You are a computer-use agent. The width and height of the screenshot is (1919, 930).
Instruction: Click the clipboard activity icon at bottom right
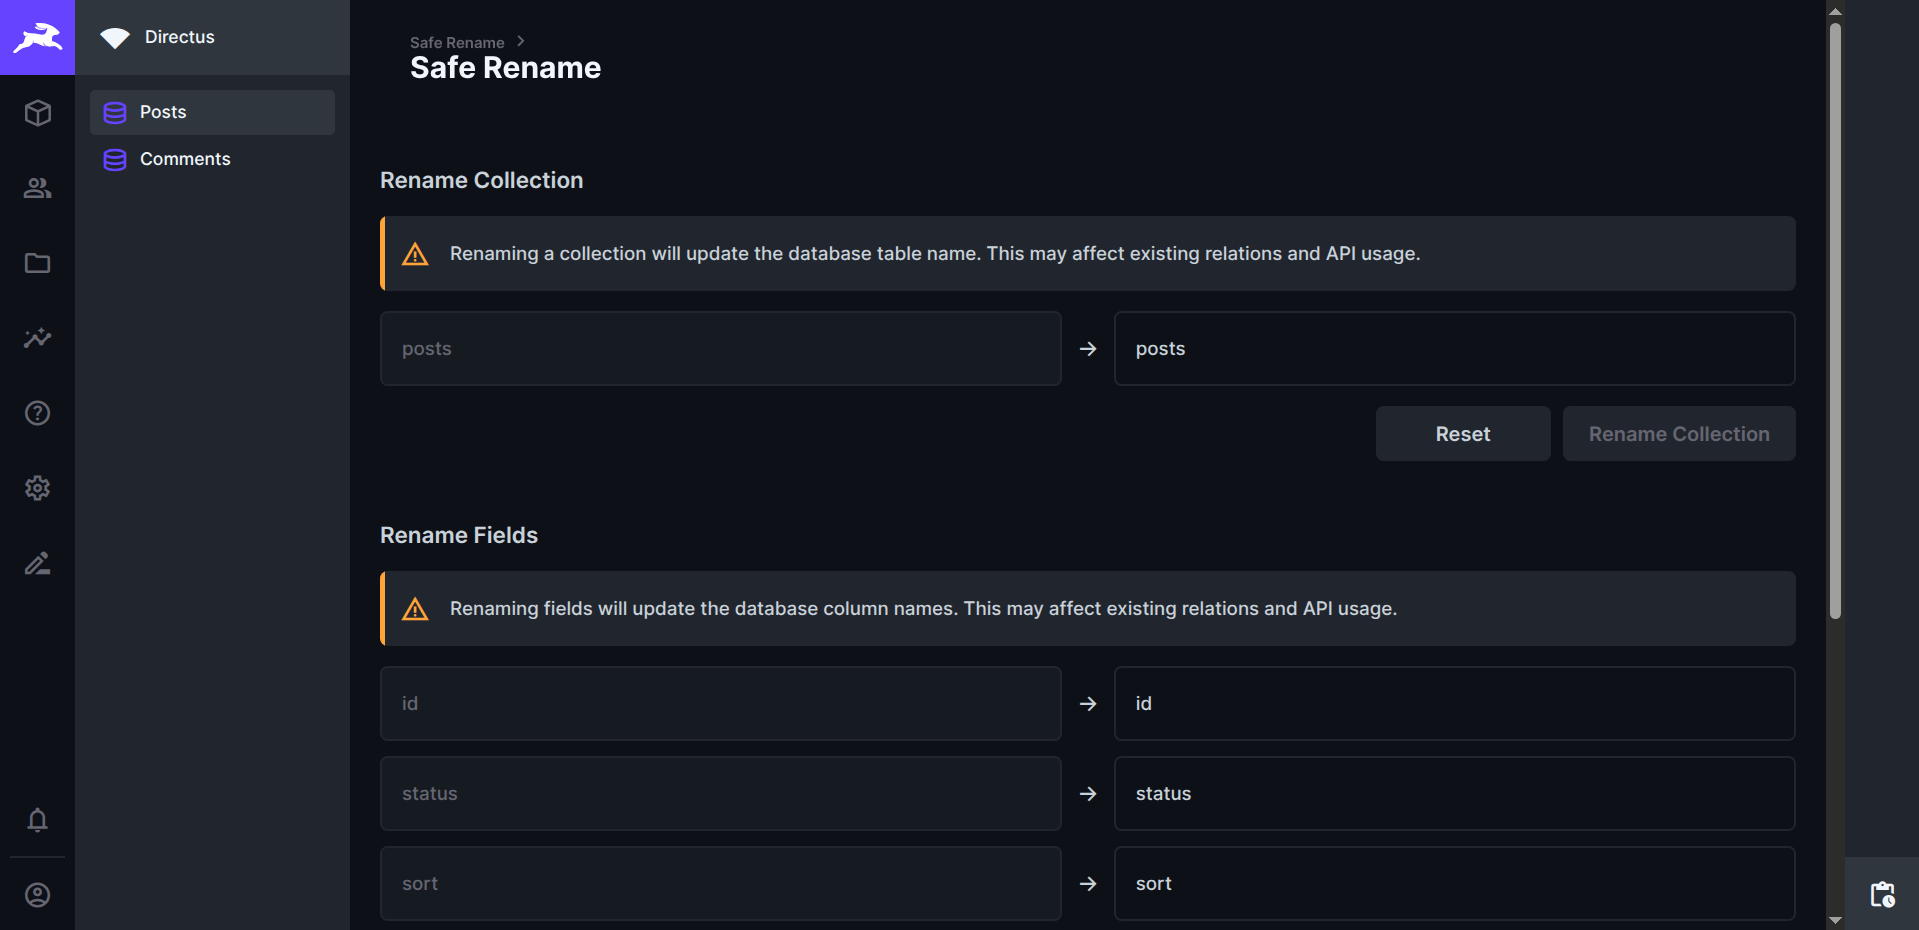1882,894
